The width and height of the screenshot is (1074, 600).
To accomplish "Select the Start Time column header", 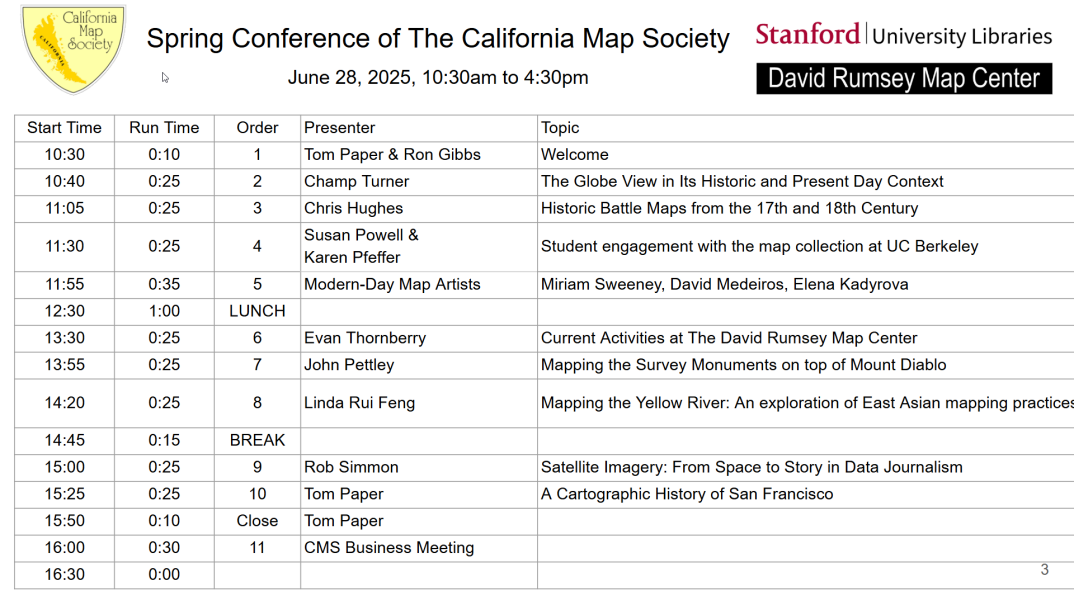I will click(64, 128).
